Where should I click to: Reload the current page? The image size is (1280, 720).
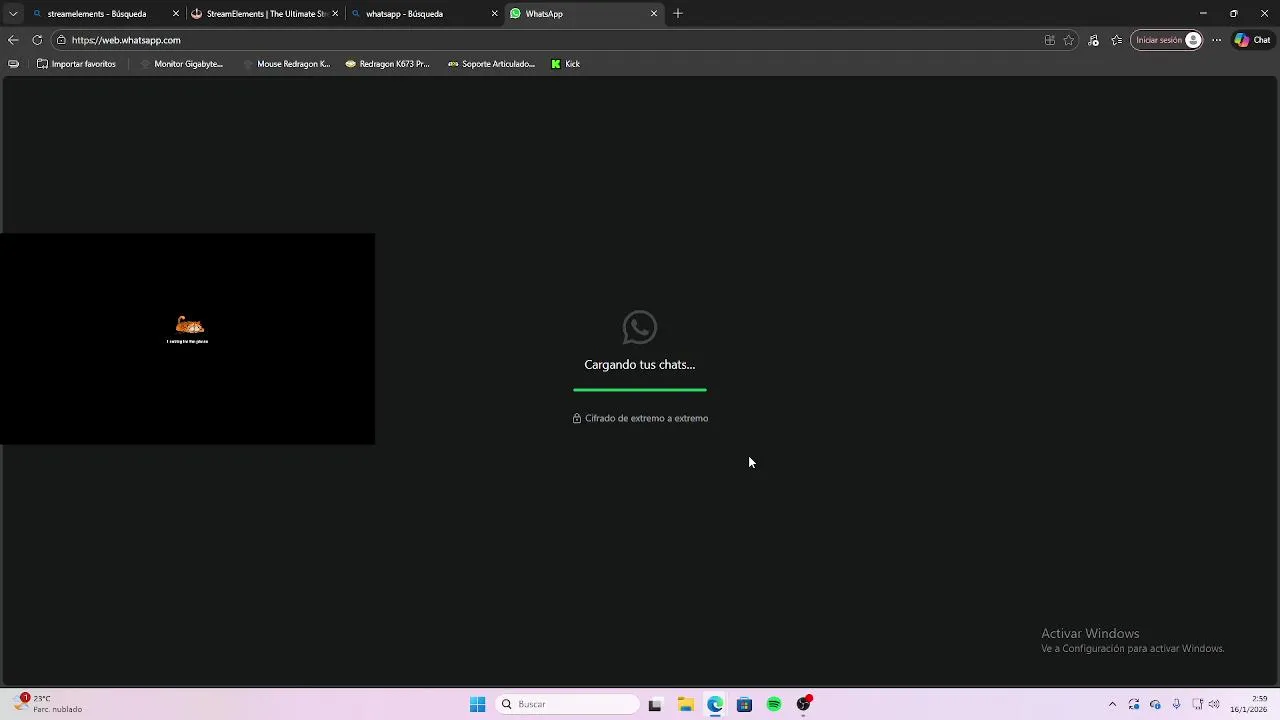pyautogui.click(x=37, y=40)
